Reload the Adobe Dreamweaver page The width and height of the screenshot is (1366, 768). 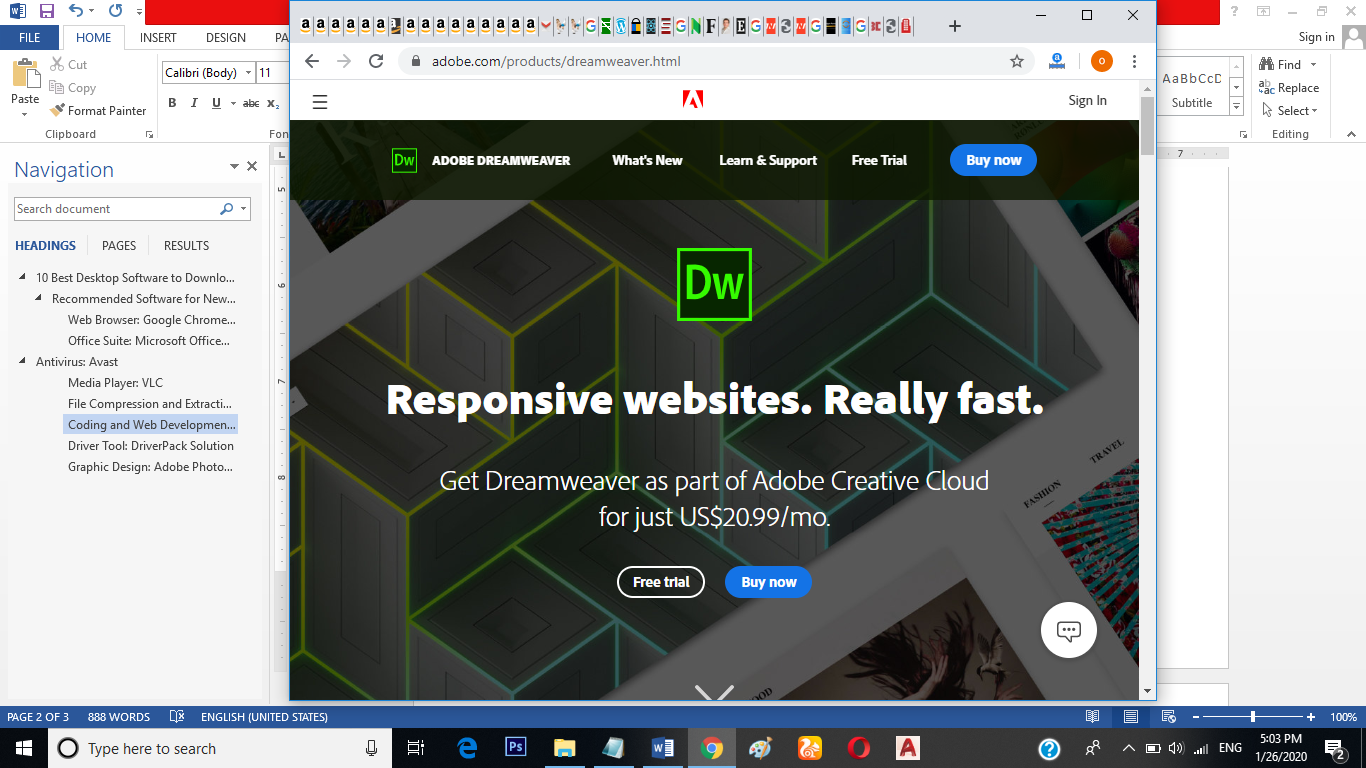(376, 61)
